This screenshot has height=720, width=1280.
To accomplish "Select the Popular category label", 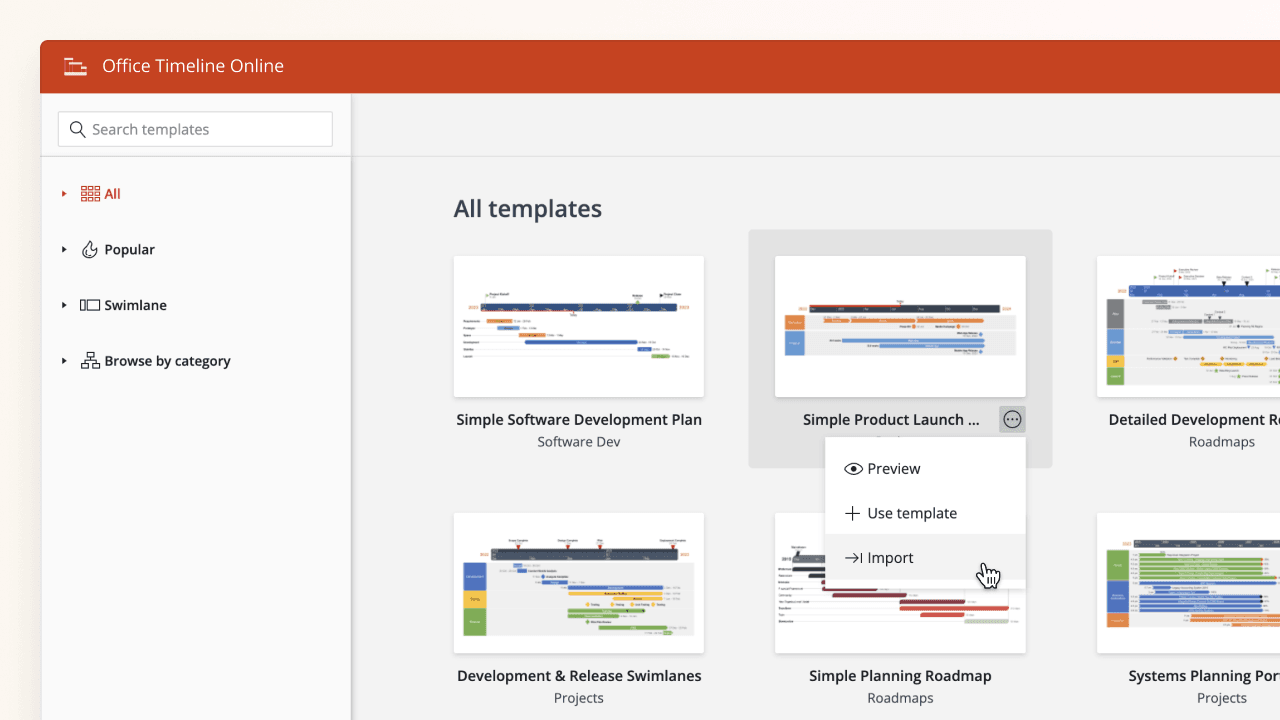I will tap(129, 249).
